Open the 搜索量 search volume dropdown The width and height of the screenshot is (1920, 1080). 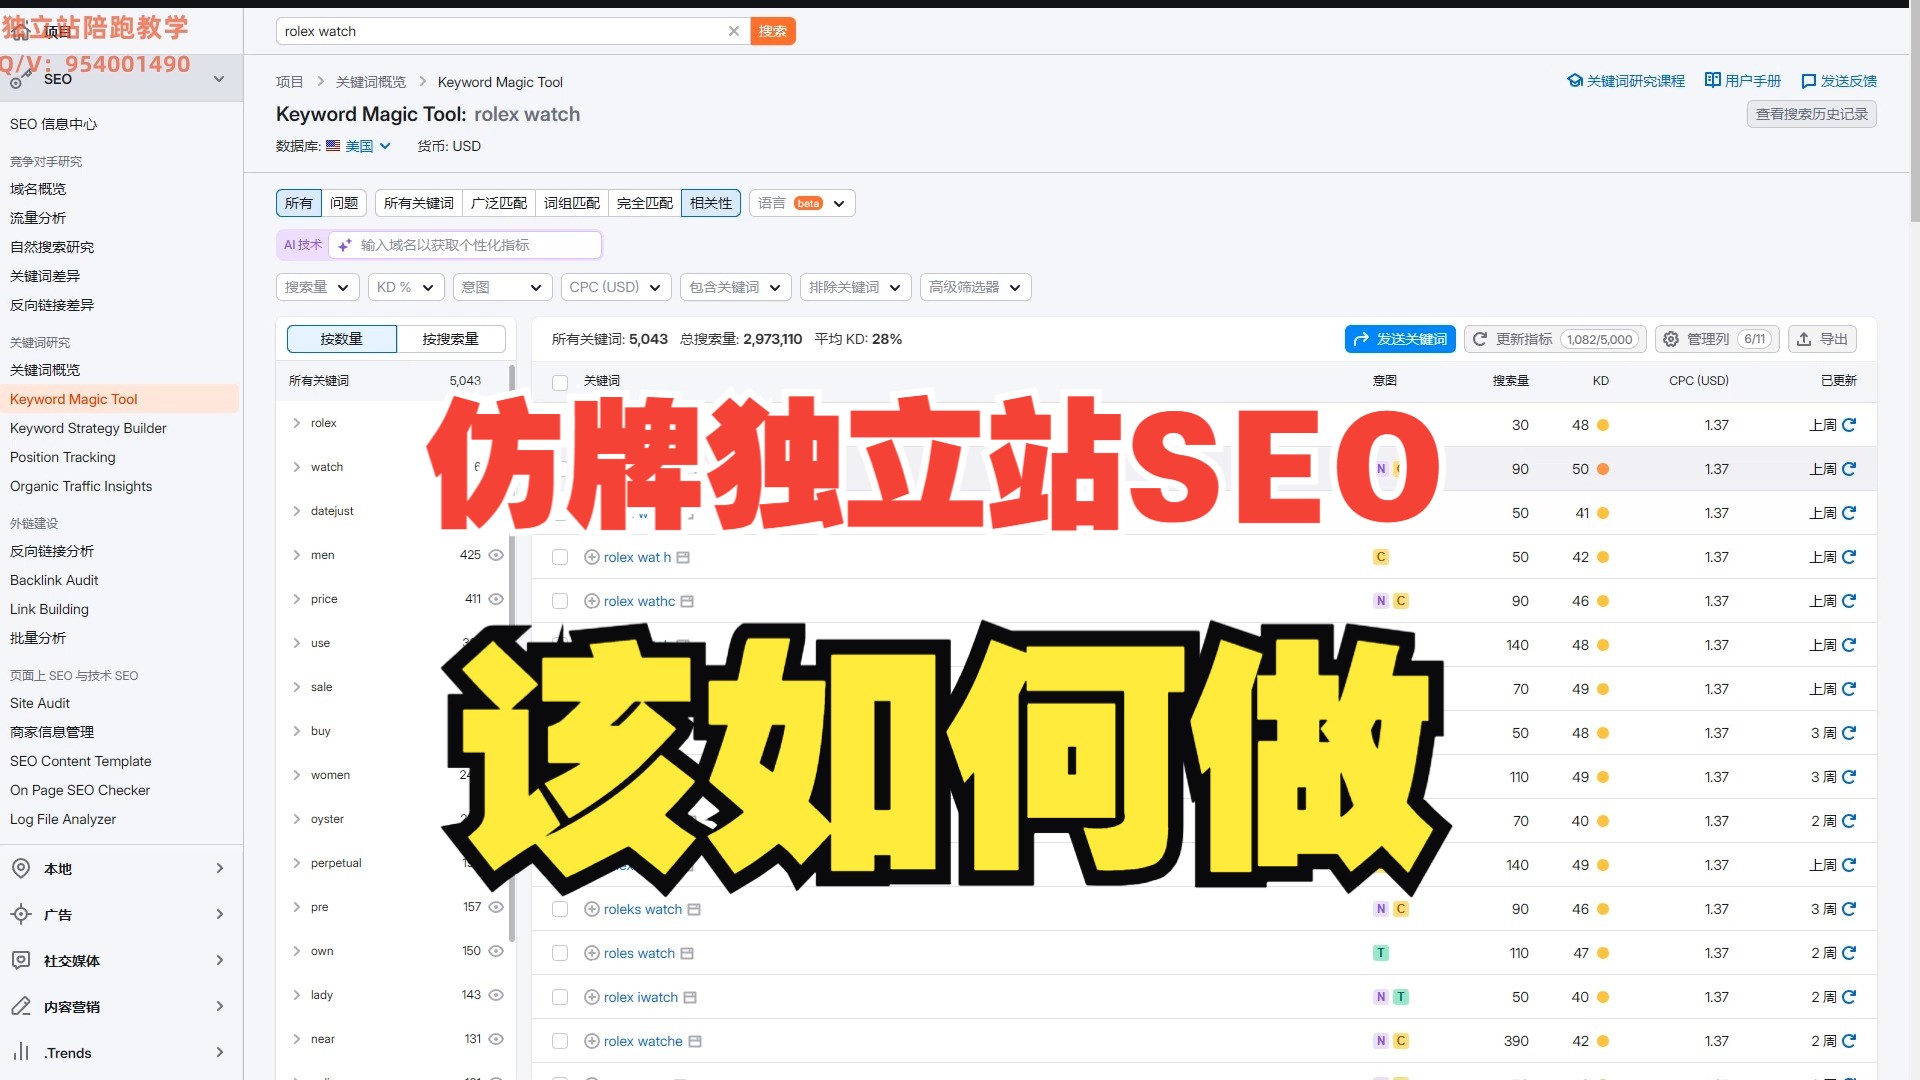tap(314, 287)
